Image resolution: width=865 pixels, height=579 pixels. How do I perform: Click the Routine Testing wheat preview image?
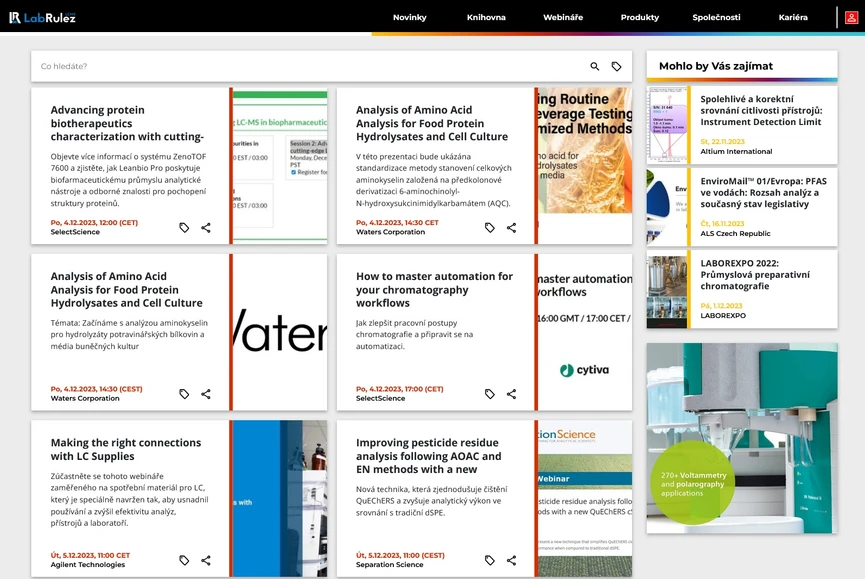coord(585,165)
